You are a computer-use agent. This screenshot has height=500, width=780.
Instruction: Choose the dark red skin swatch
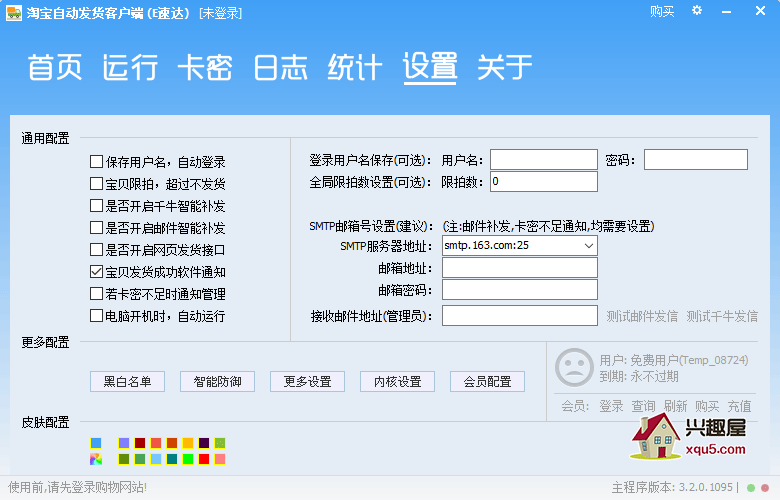coord(140,443)
